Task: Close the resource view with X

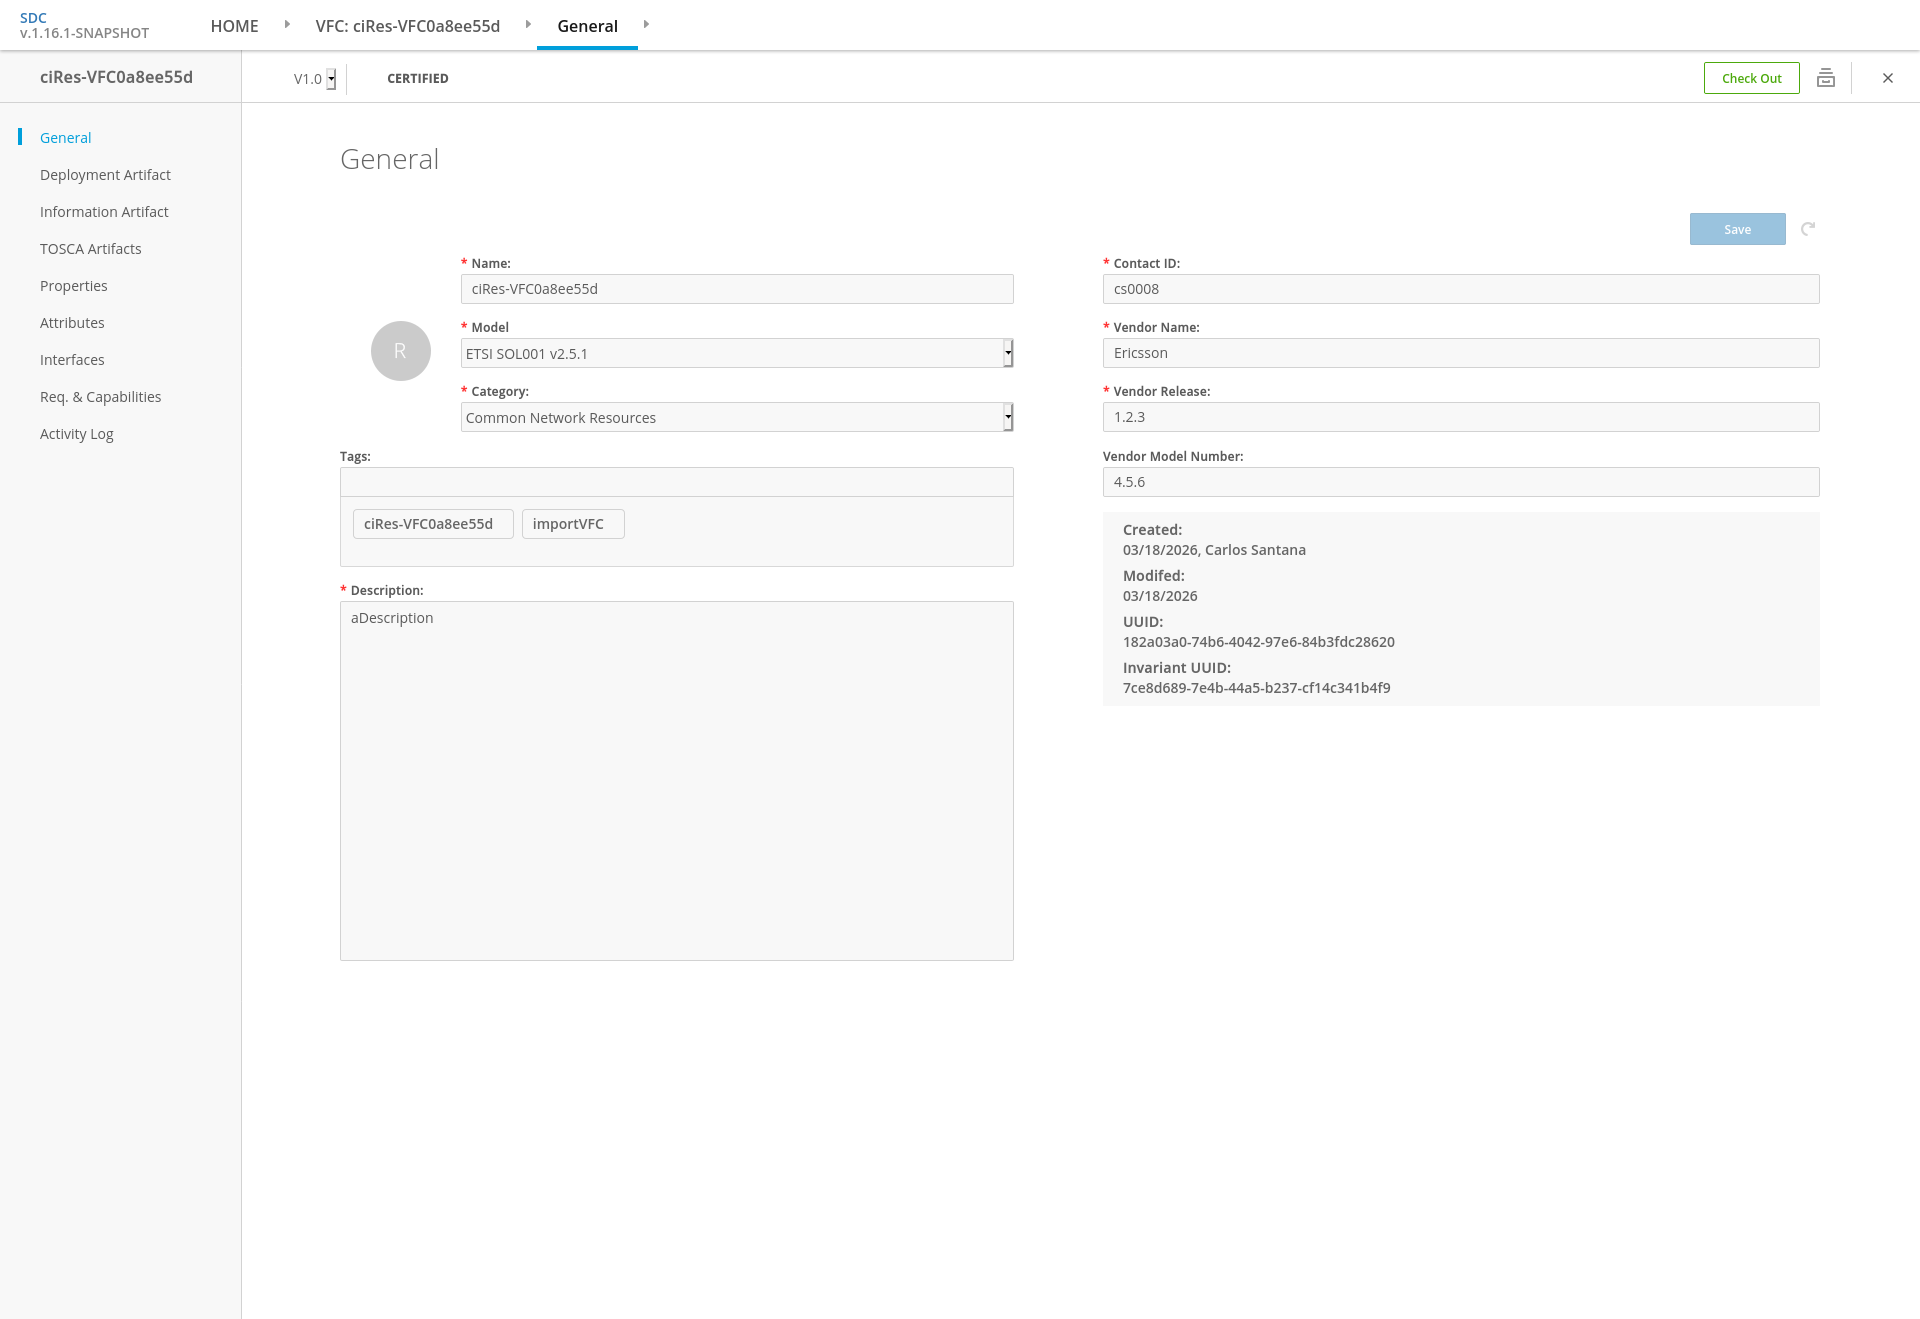Action: (1887, 78)
